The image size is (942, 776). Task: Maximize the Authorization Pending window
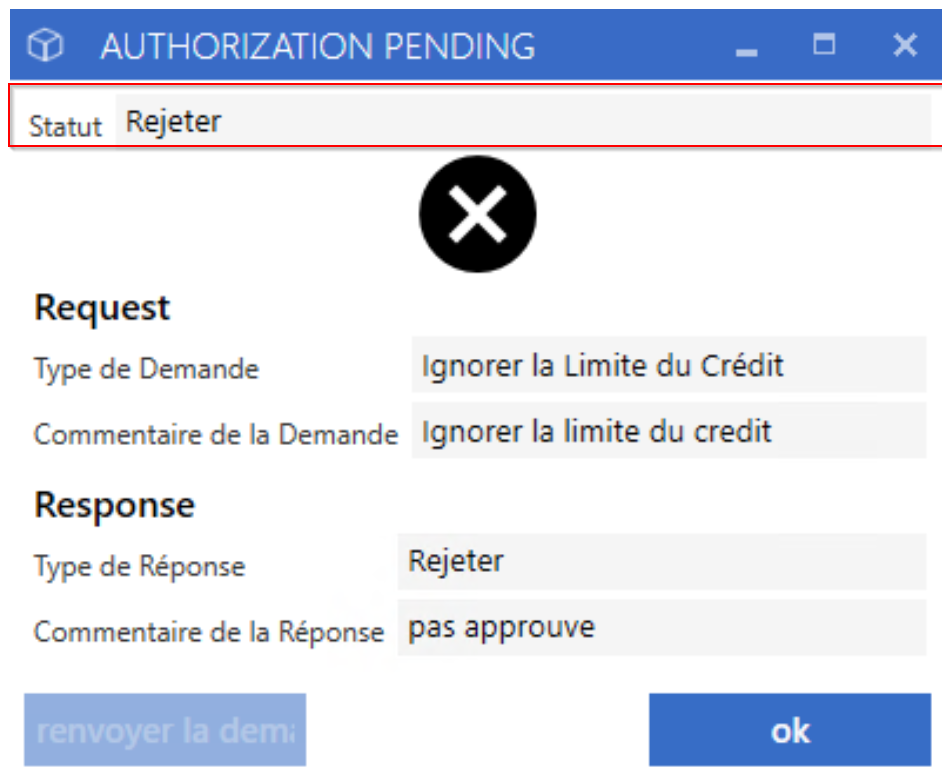824,44
